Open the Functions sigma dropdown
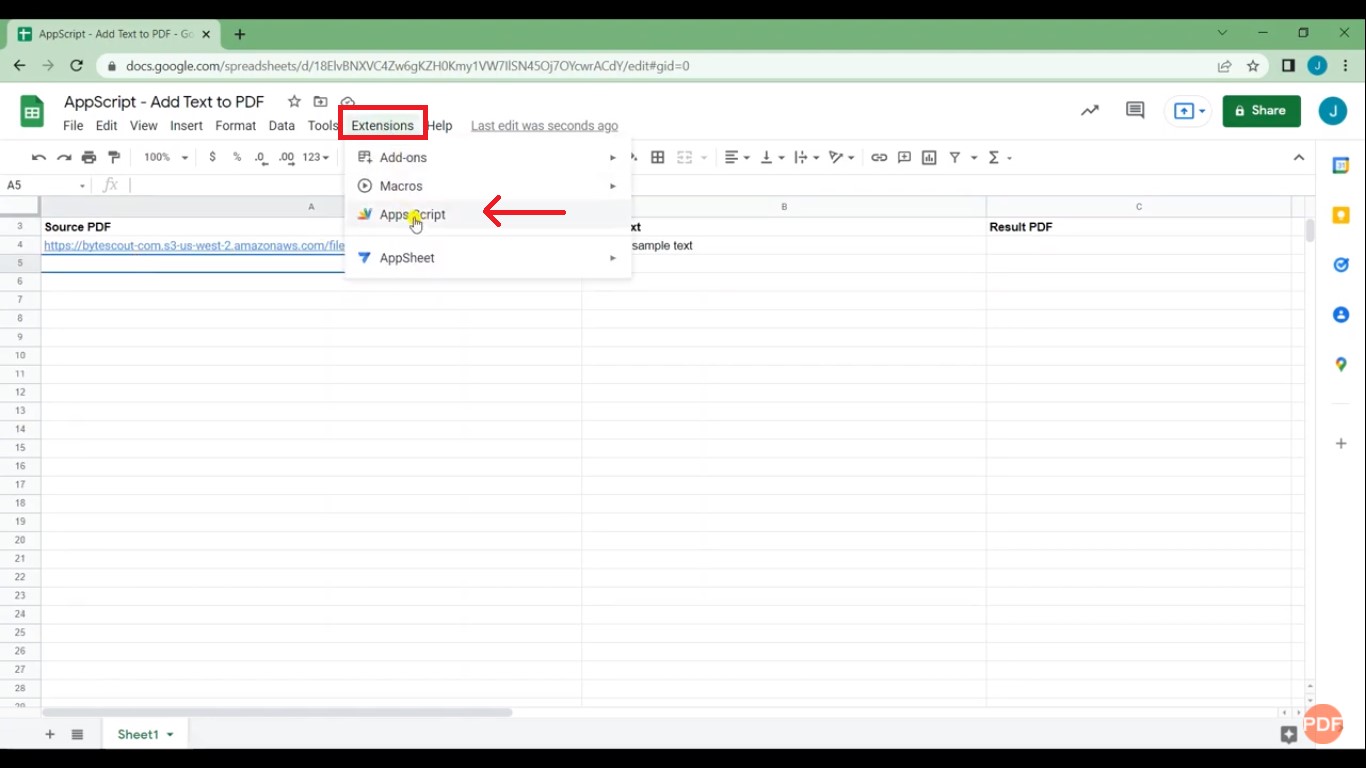The image size is (1366, 768). [1000, 157]
